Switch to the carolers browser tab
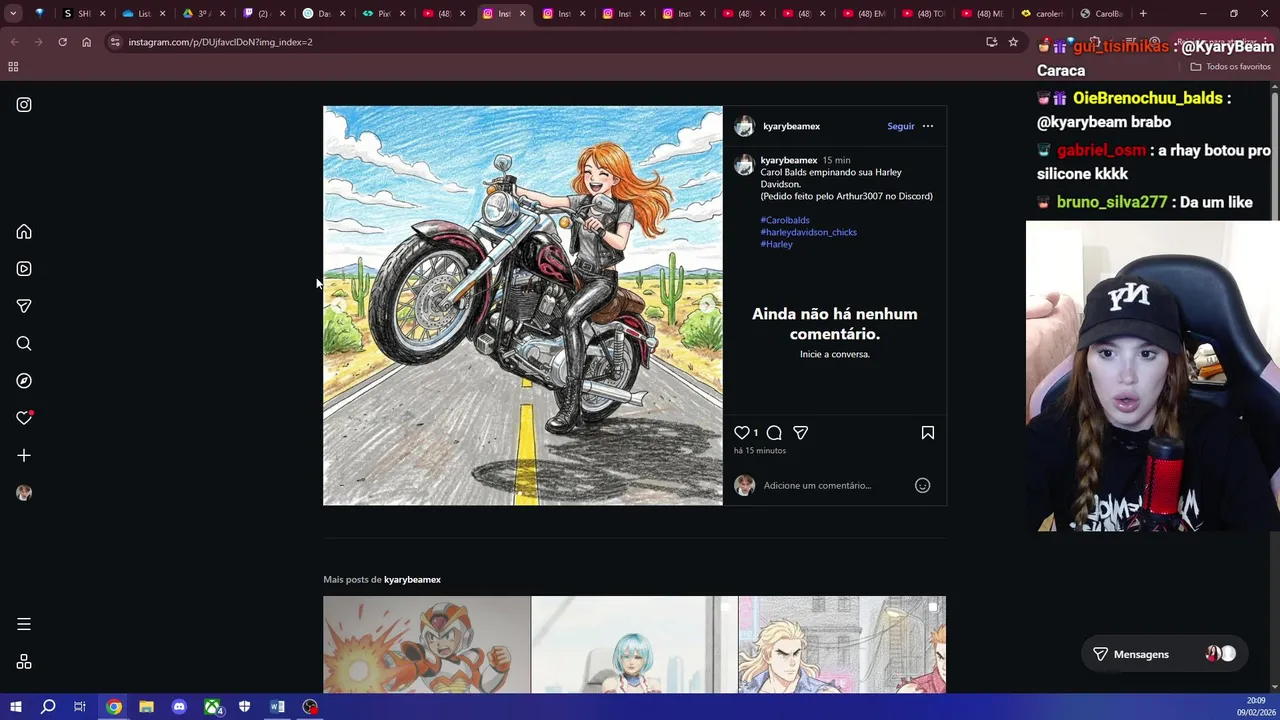The width and height of the screenshot is (1280, 720). pyautogui.click(x=1044, y=14)
